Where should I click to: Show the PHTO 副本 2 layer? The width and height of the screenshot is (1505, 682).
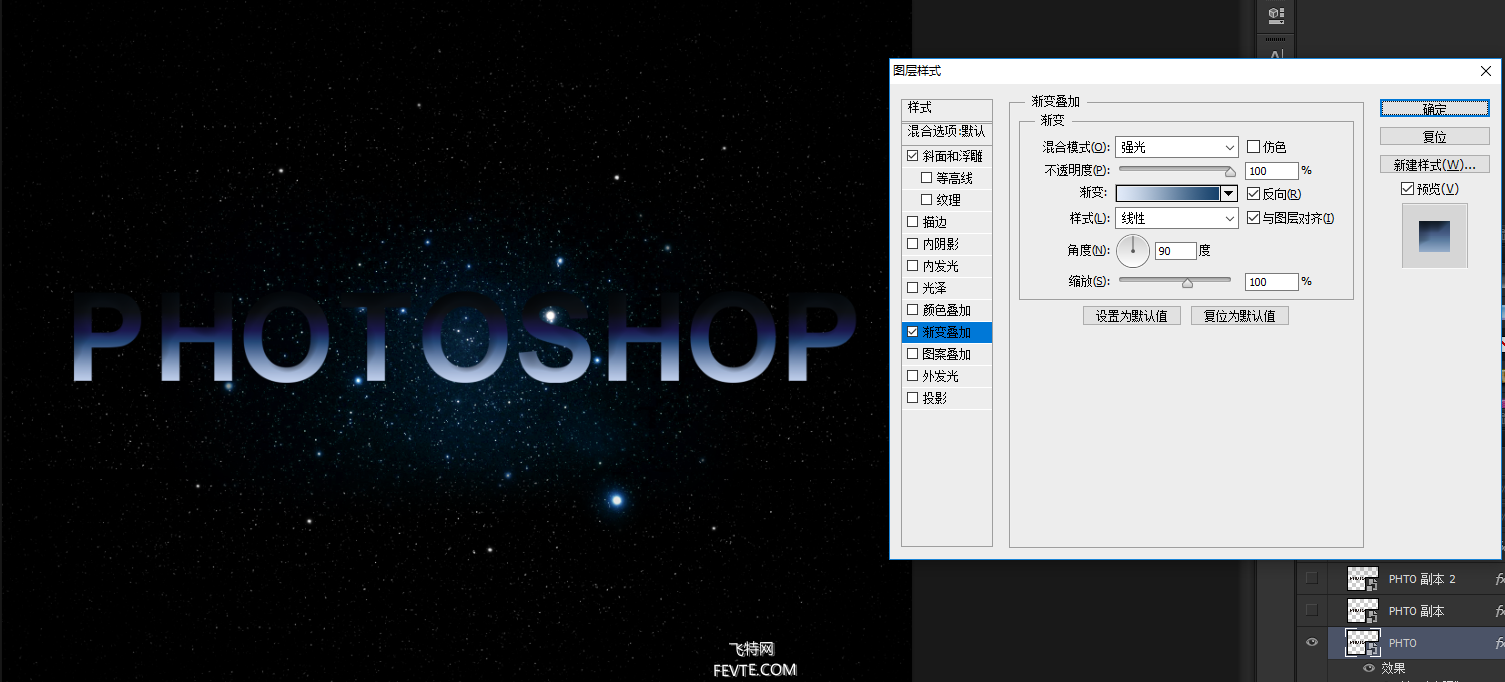point(1312,578)
